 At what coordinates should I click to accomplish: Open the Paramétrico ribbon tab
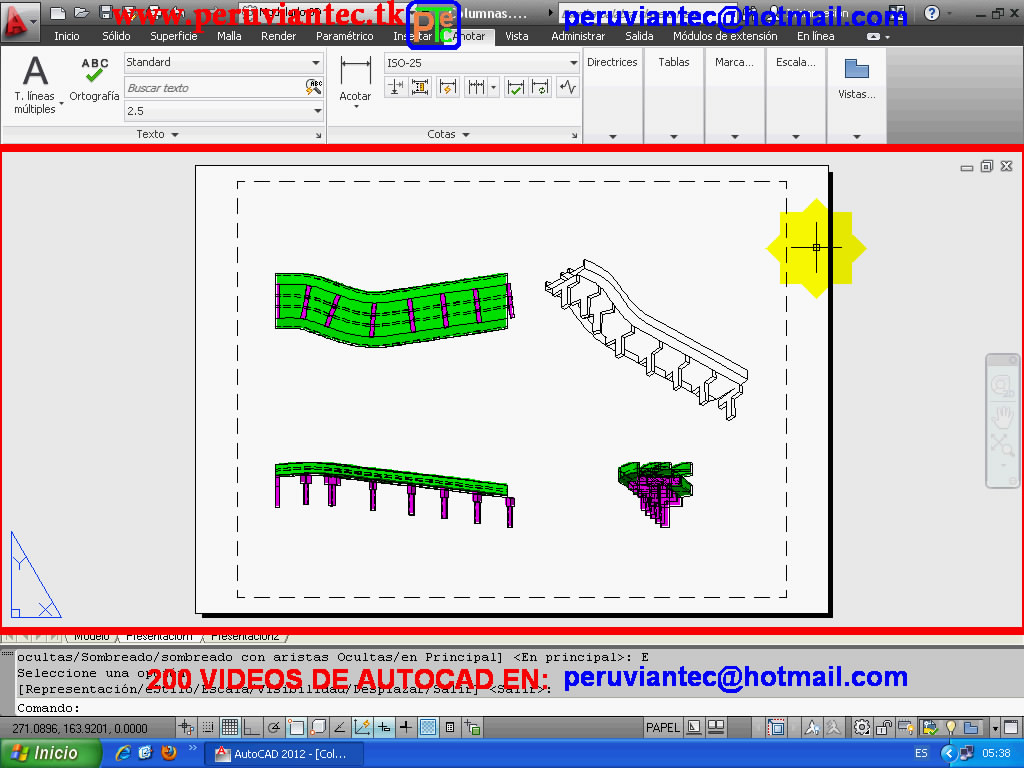(x=344, y=36)
